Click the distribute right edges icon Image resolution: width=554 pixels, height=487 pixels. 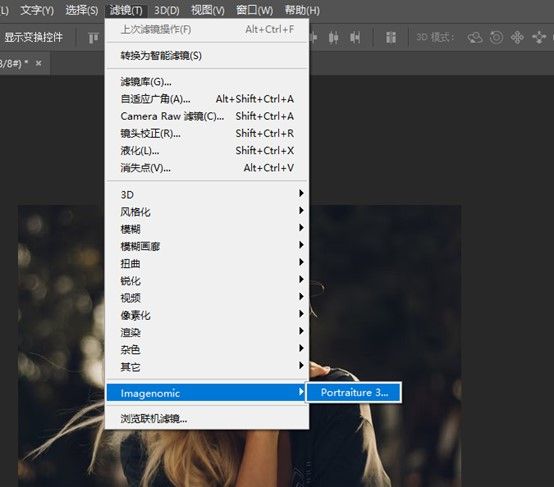coord(355,37)
